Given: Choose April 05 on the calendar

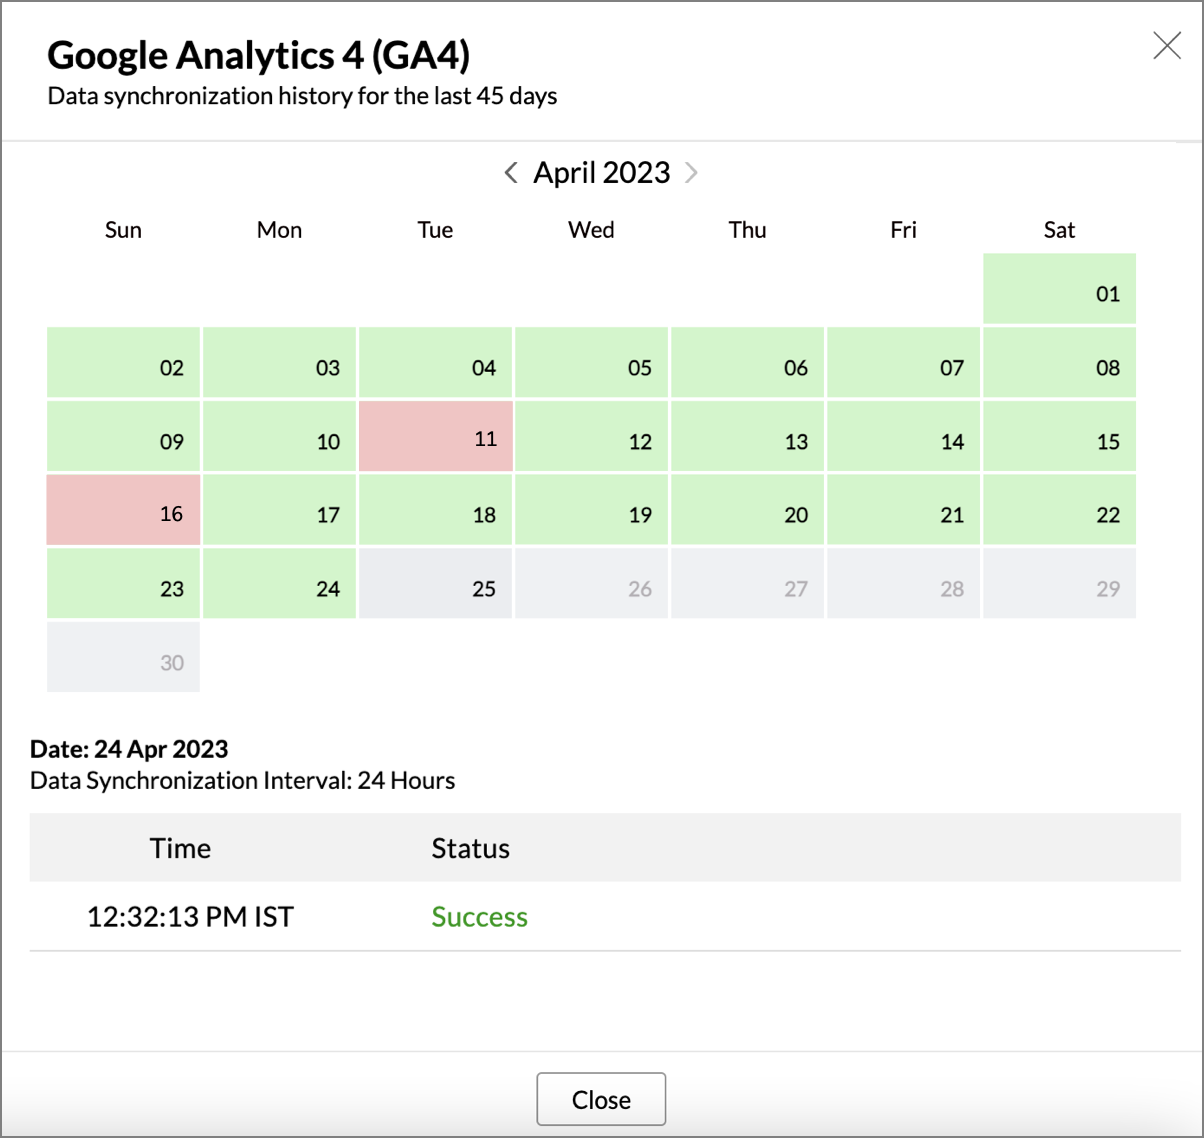Looking at the screenshot, I should click(592, 363).
